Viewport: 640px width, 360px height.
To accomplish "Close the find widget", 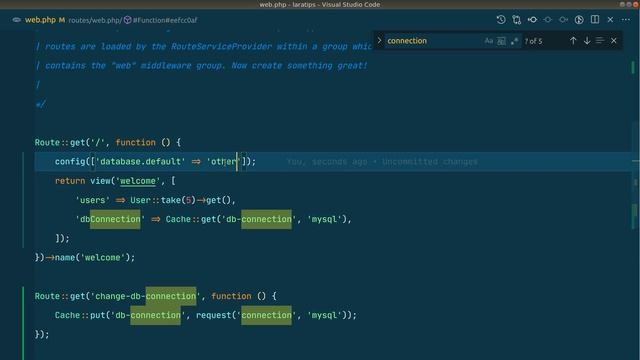I will coord(614,41).
